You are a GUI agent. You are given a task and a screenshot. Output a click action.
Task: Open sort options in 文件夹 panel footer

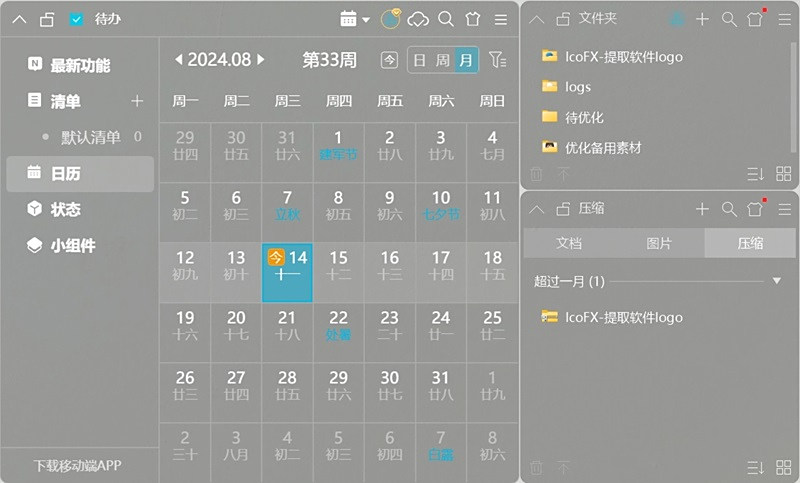(x=756, y=174)
